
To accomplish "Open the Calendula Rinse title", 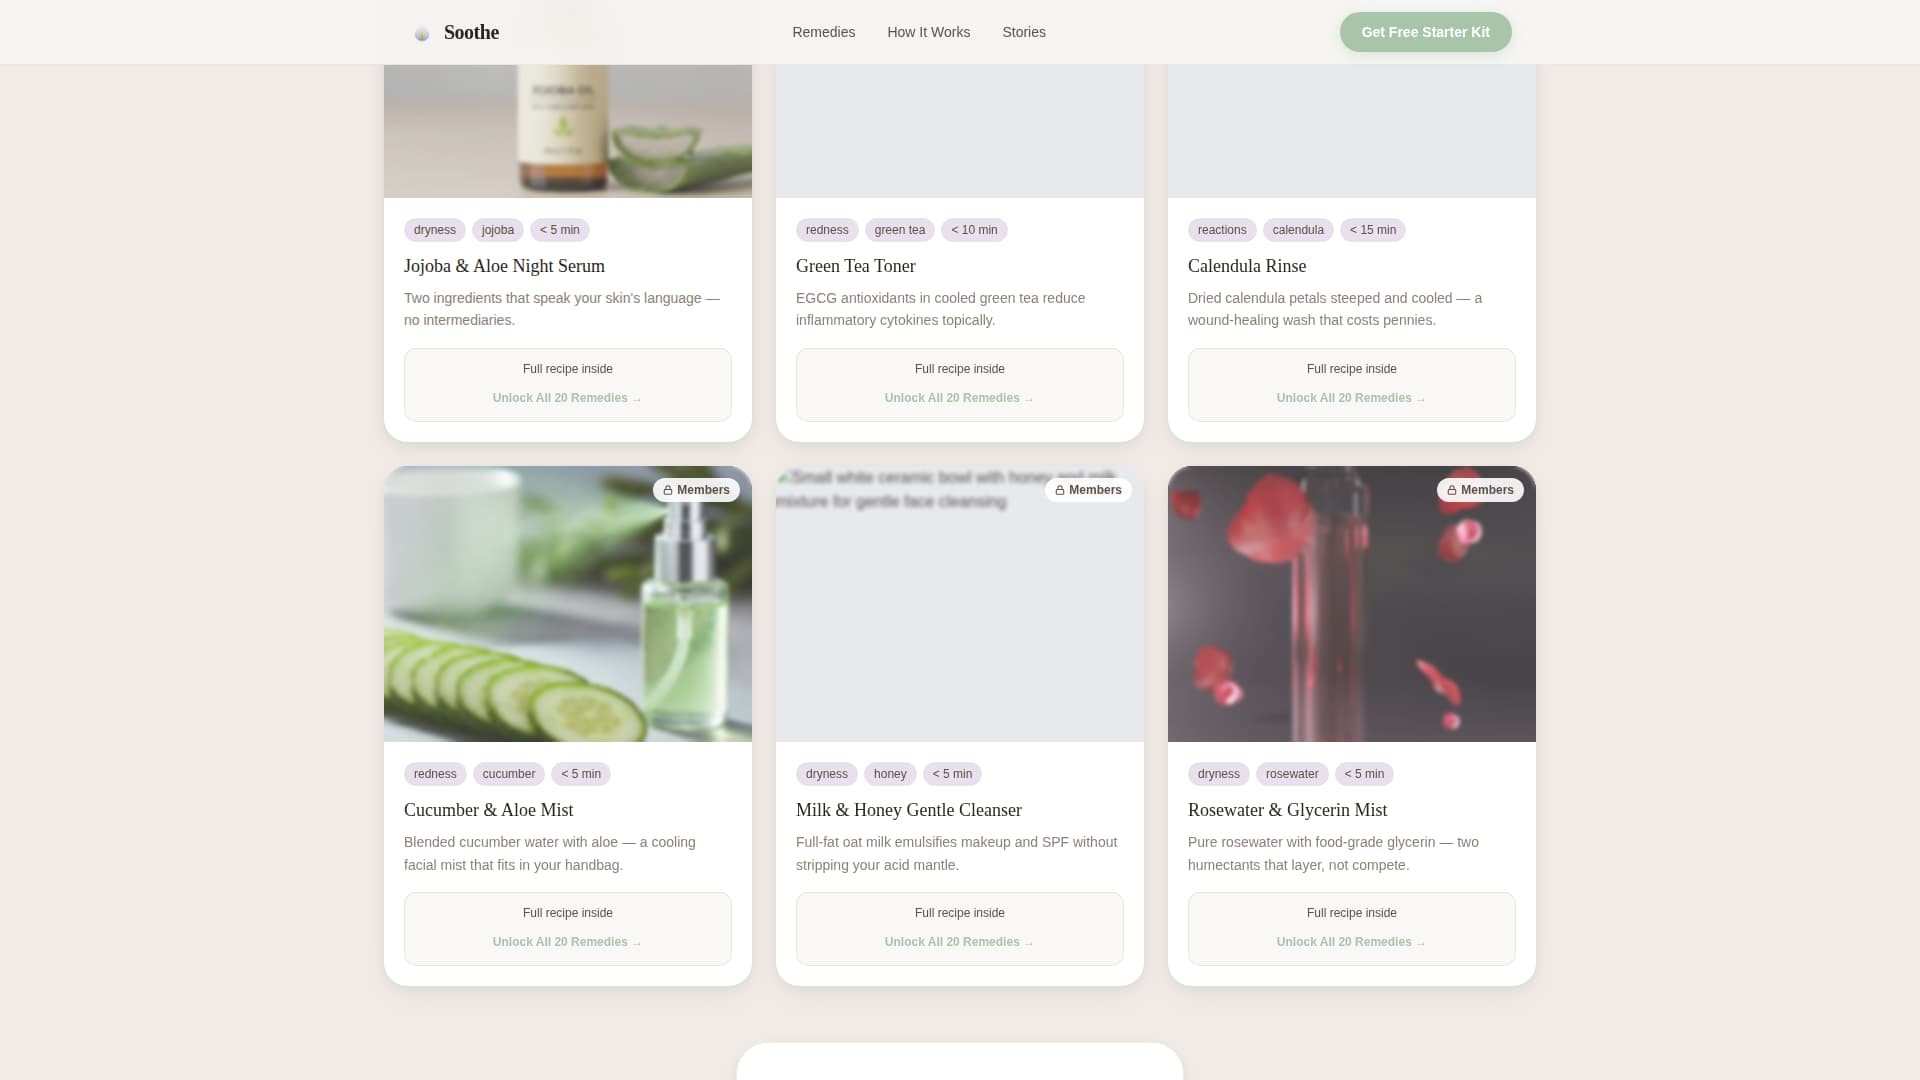I will pyautogui.click(x=1247, y=266).
